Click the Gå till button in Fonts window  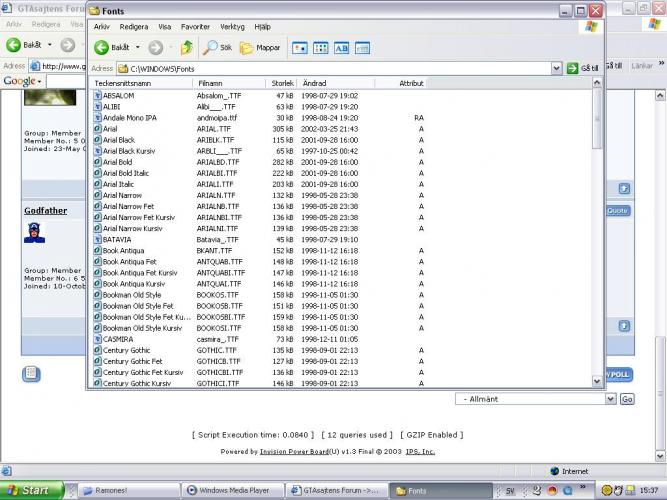(583, 68)
